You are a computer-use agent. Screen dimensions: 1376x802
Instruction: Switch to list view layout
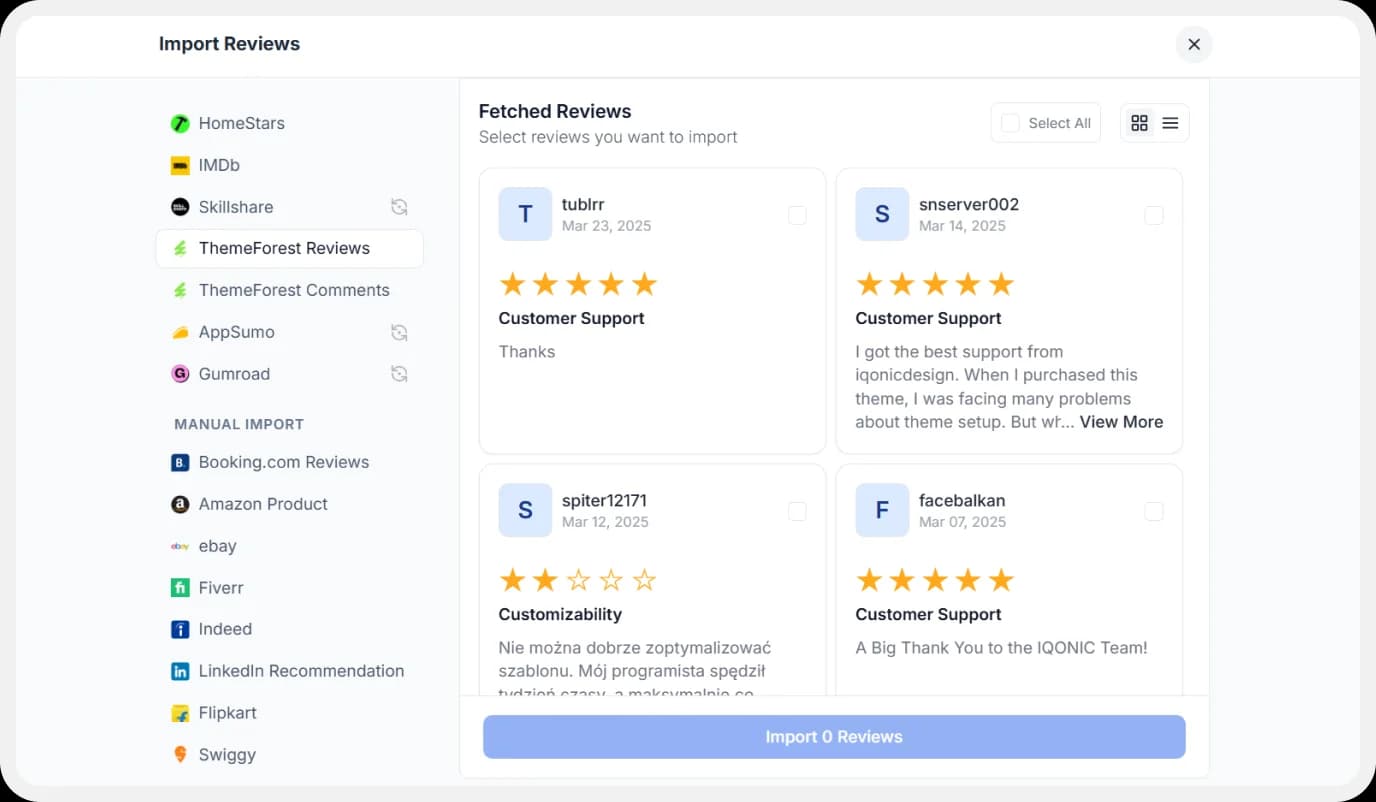[1170, 122]
